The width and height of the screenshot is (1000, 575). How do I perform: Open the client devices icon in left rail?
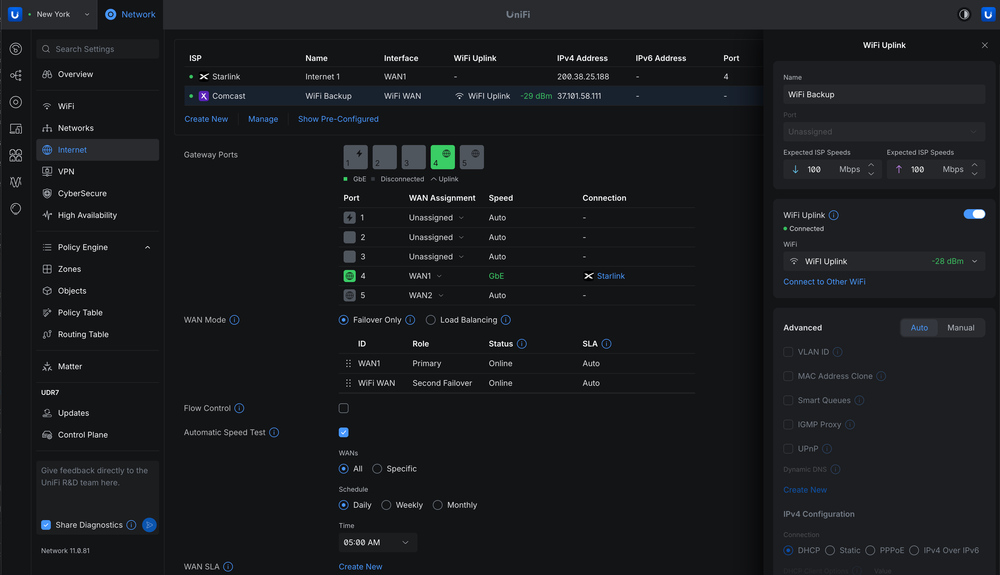16,129
